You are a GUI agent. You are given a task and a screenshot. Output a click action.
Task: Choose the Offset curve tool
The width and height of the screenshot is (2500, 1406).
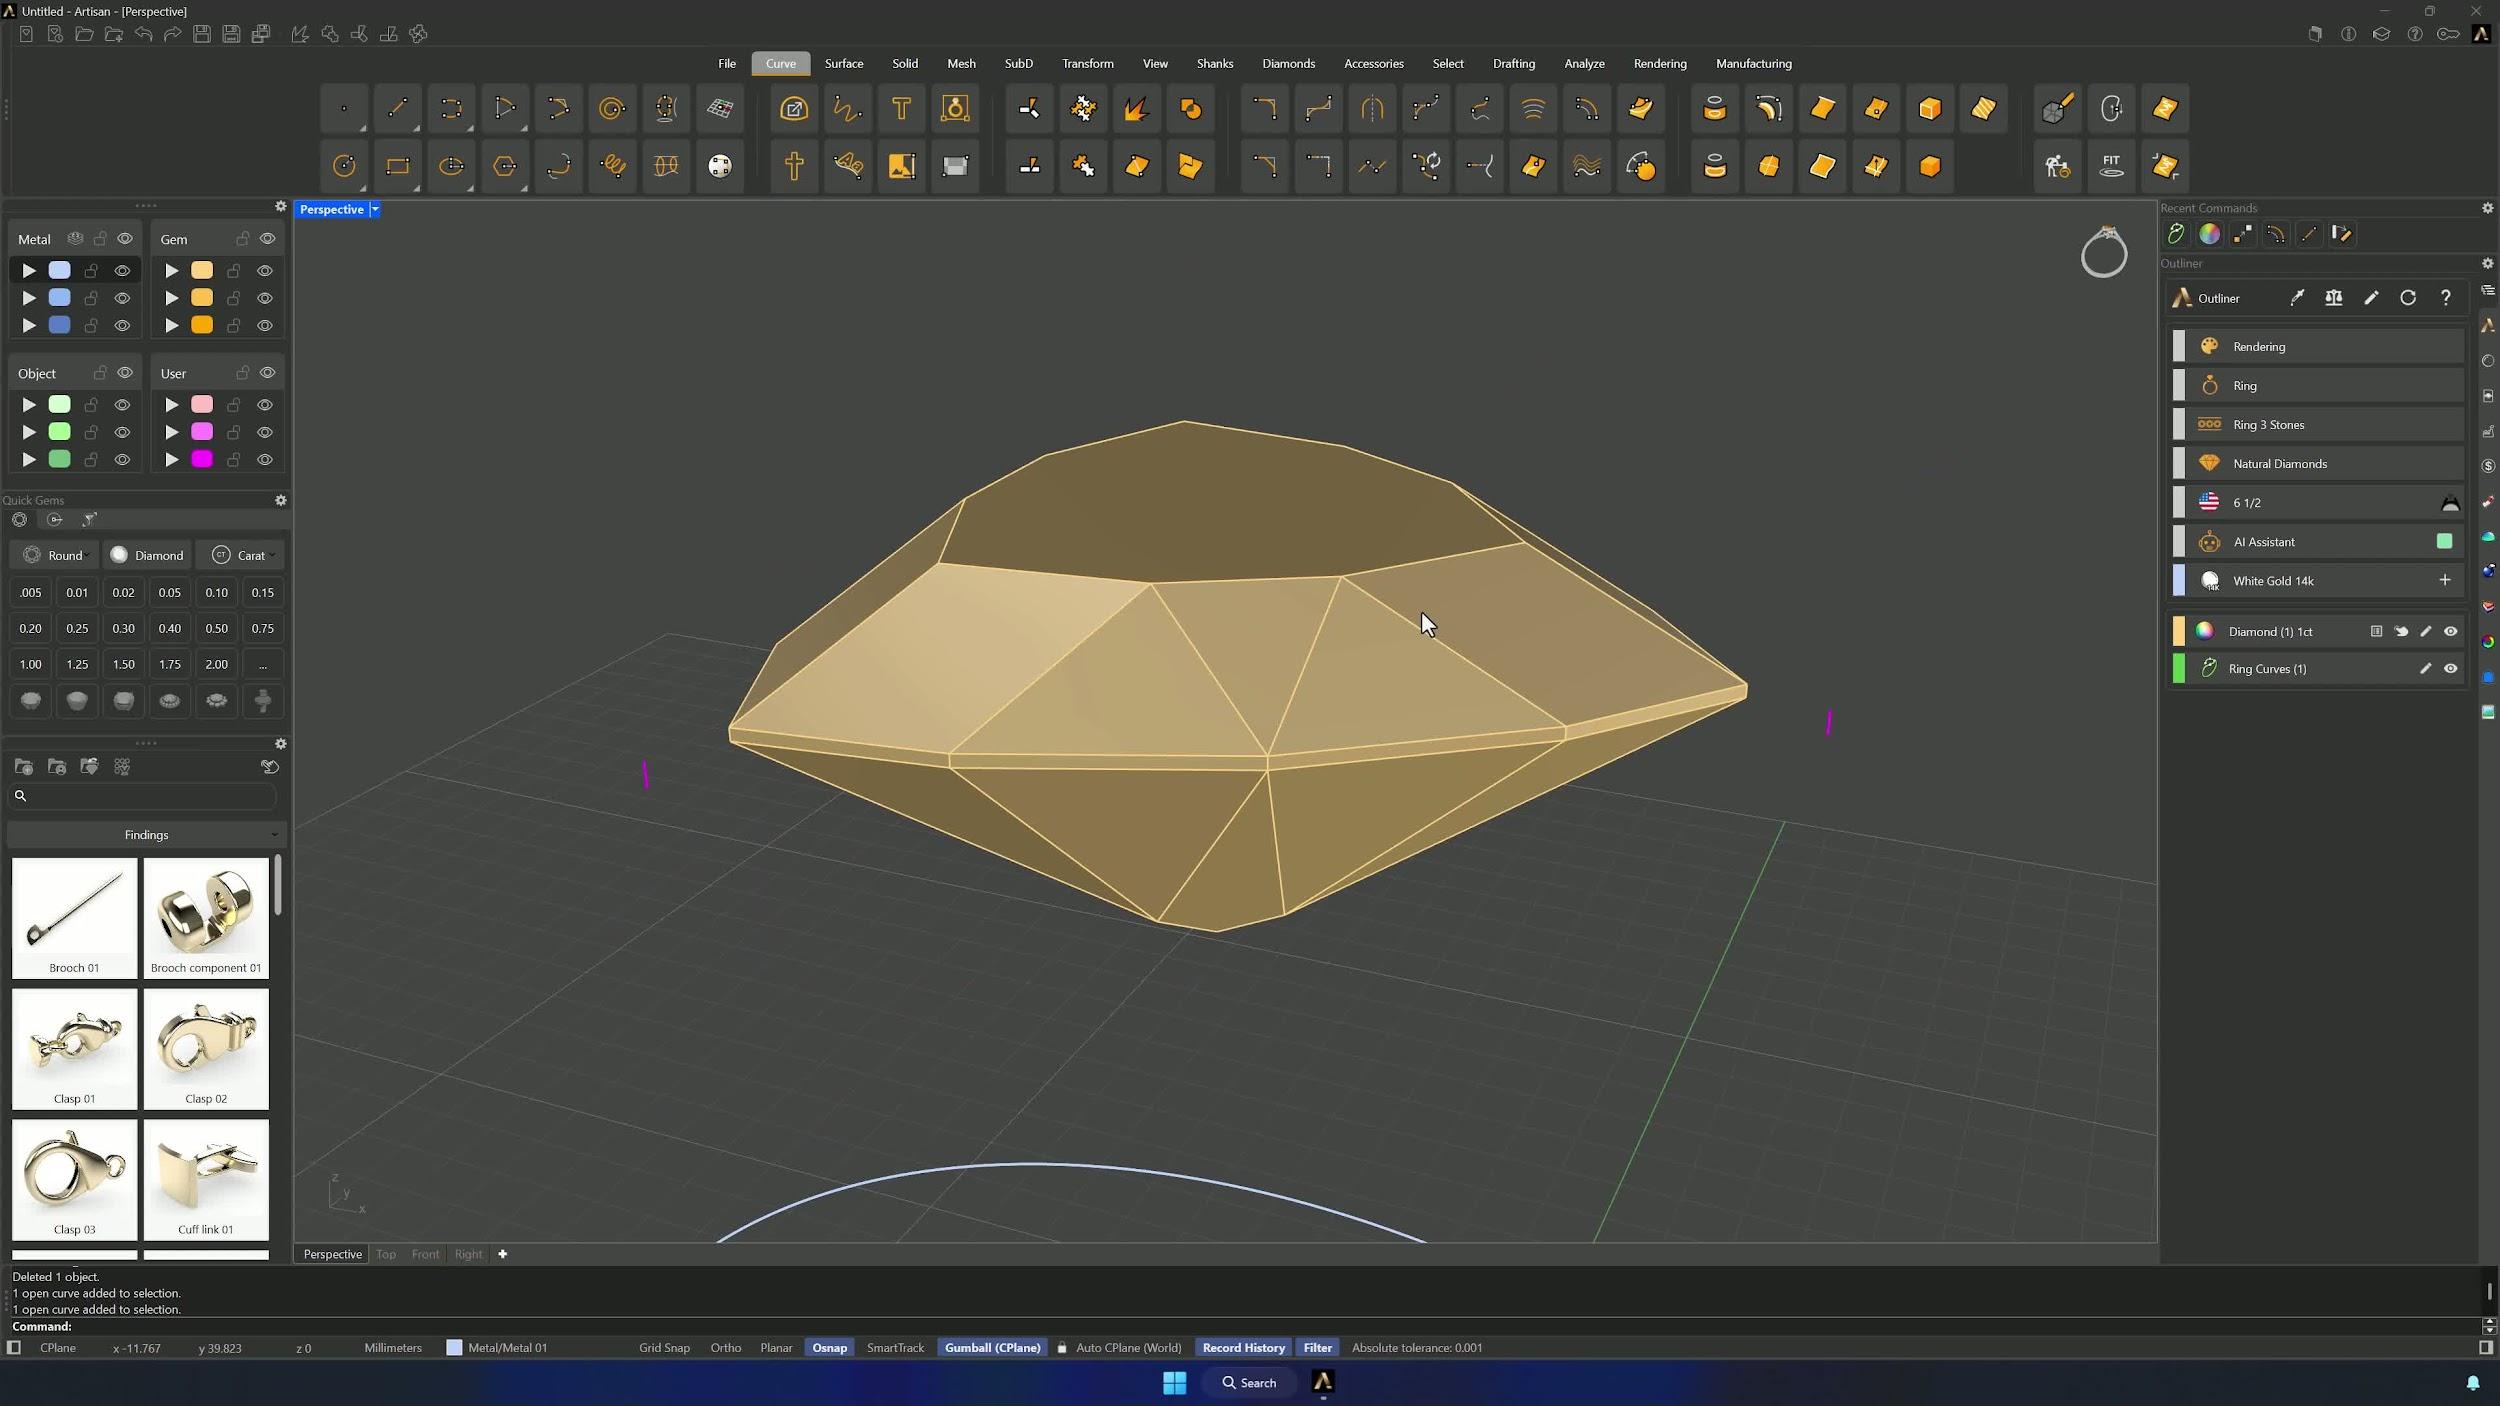click(1587, 109)
